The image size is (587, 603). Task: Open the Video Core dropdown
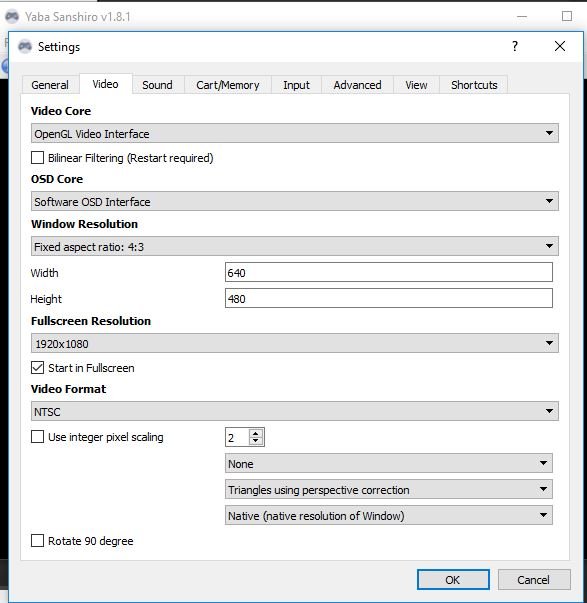pyautogui.click(x=295, y=133)
